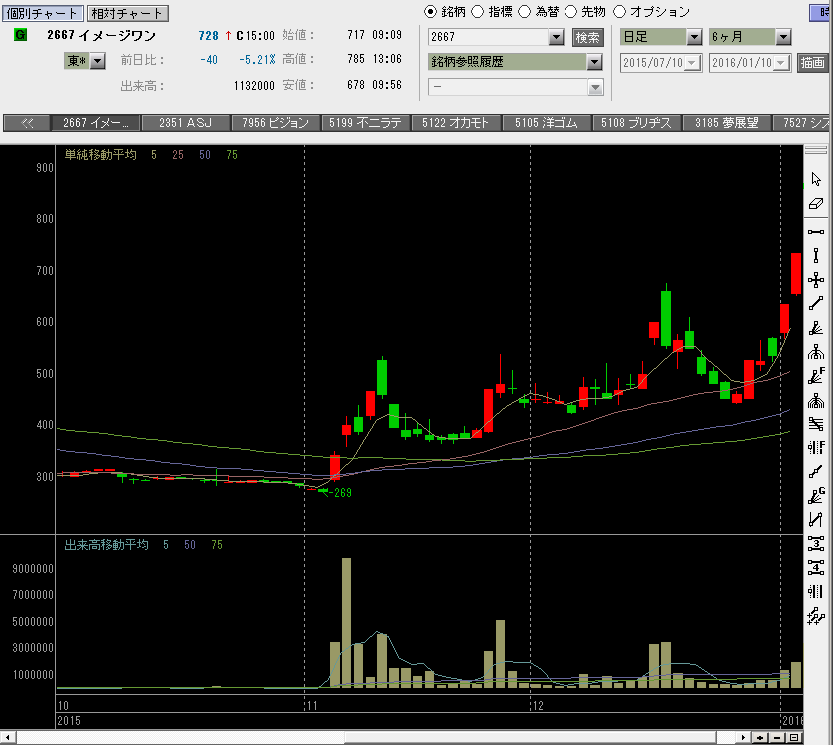Image resolution: width=833 pixels, height=745 pixels.
Task: Click the 描画 draw button
Action: [812, 63]
